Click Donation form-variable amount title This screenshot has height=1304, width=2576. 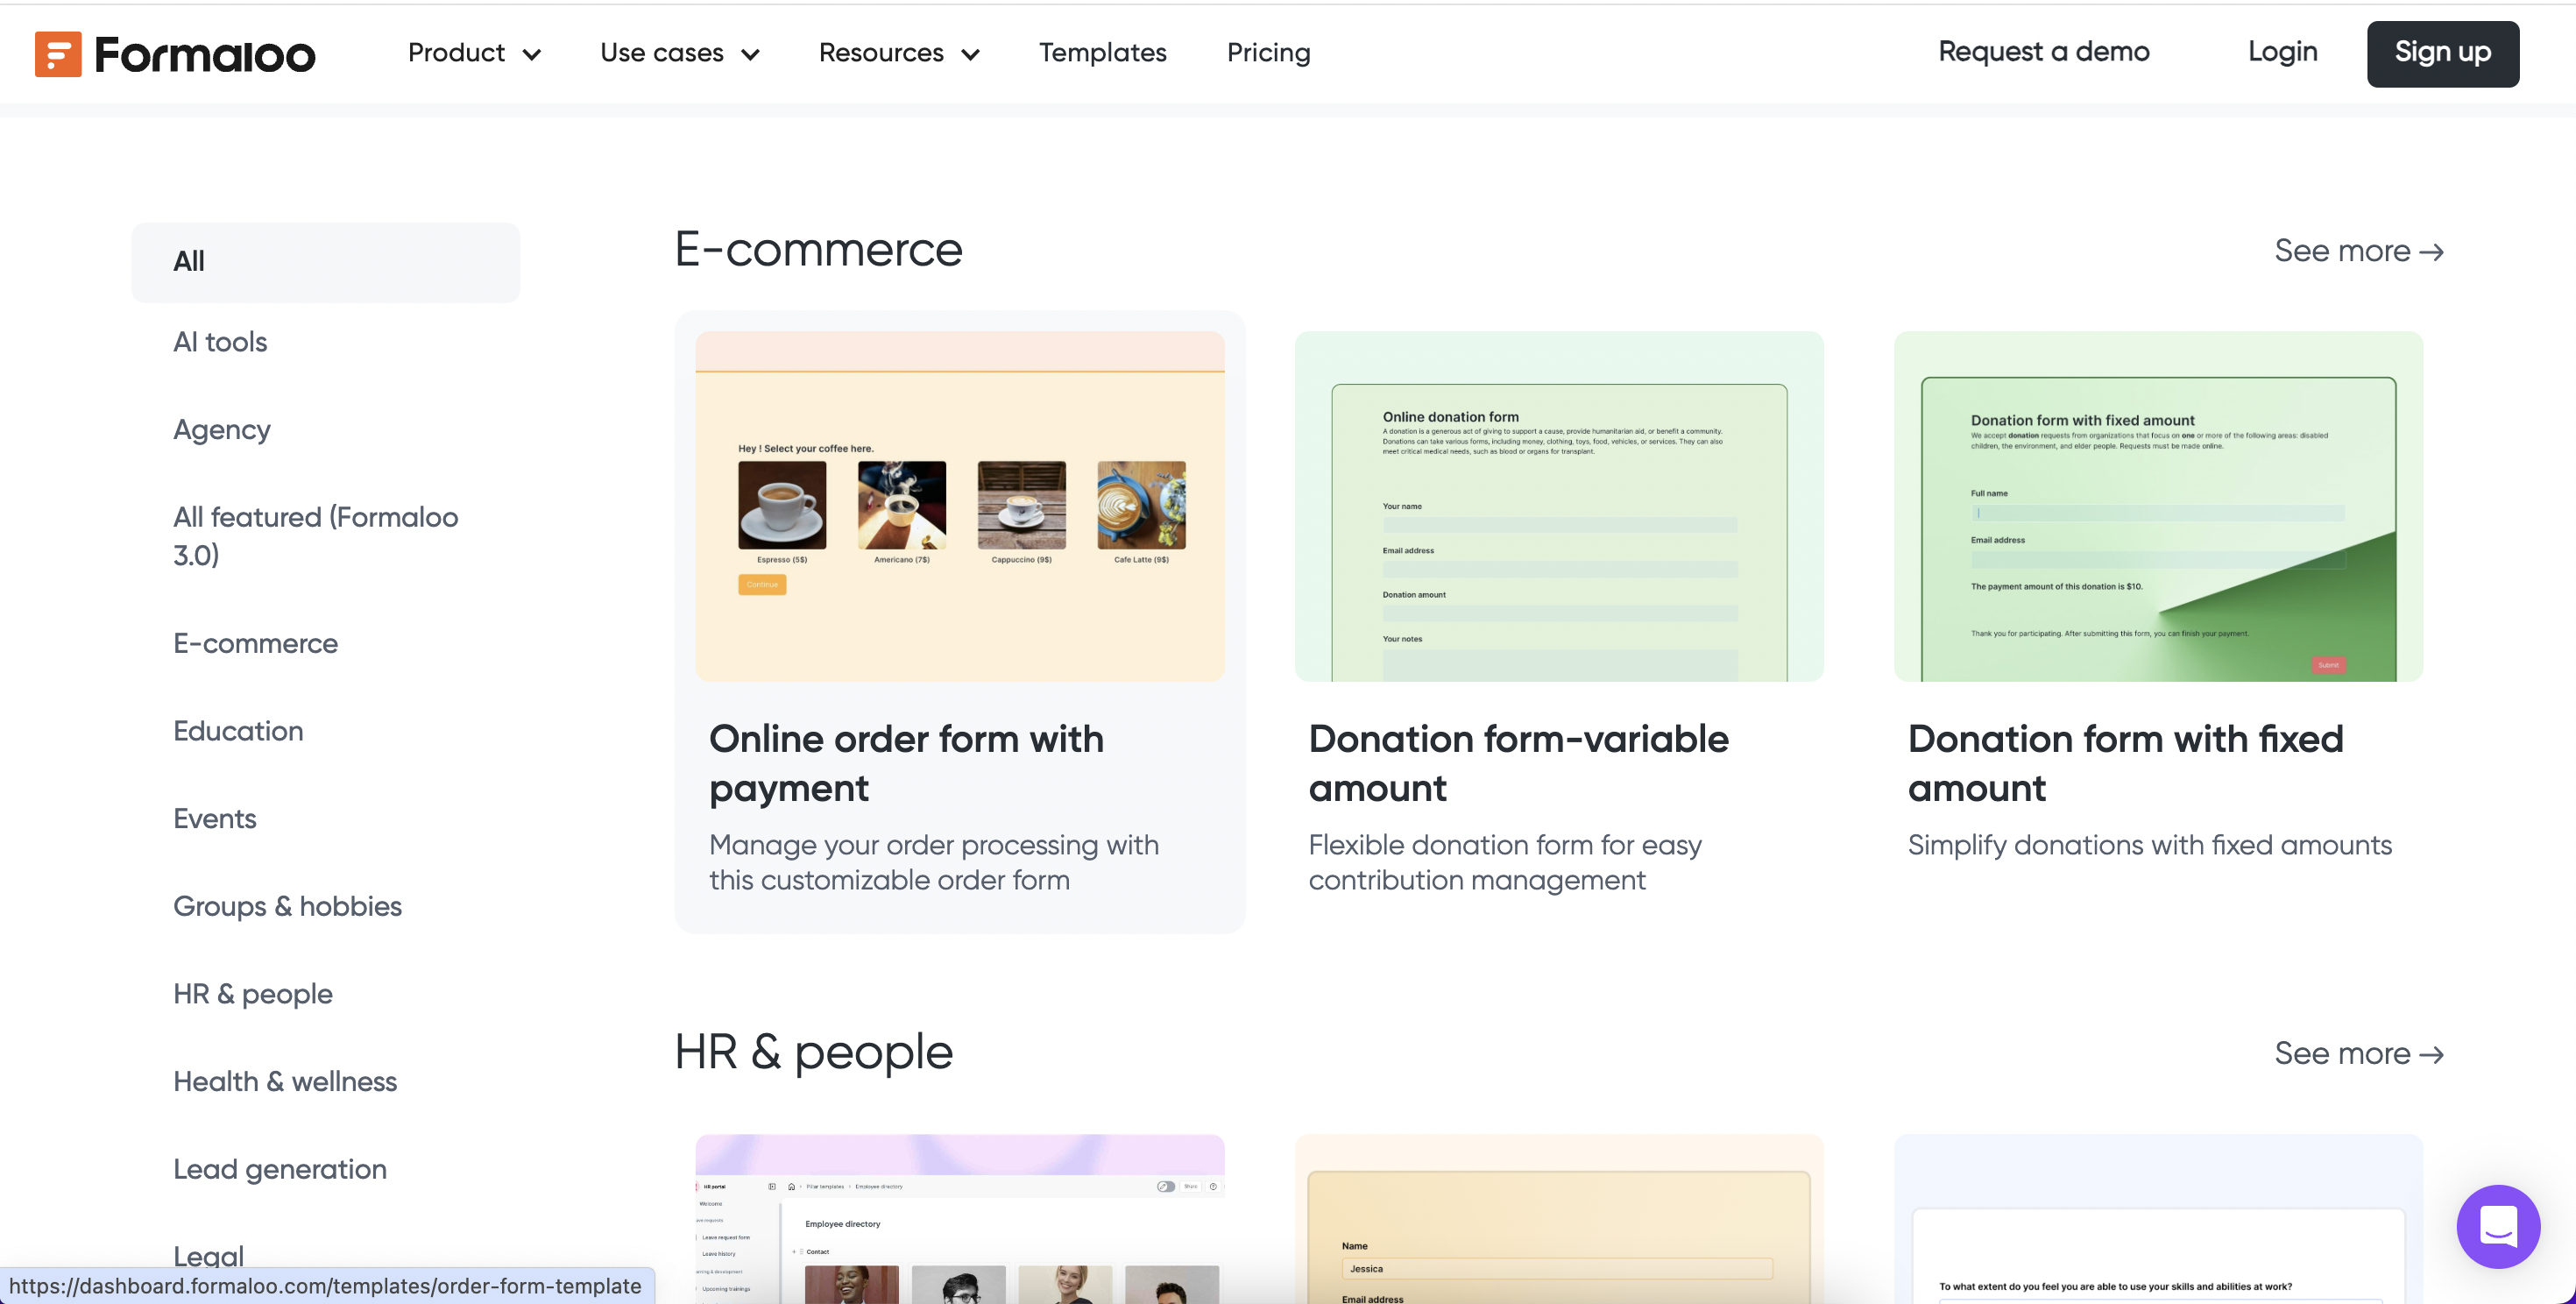coord(1518,764)
